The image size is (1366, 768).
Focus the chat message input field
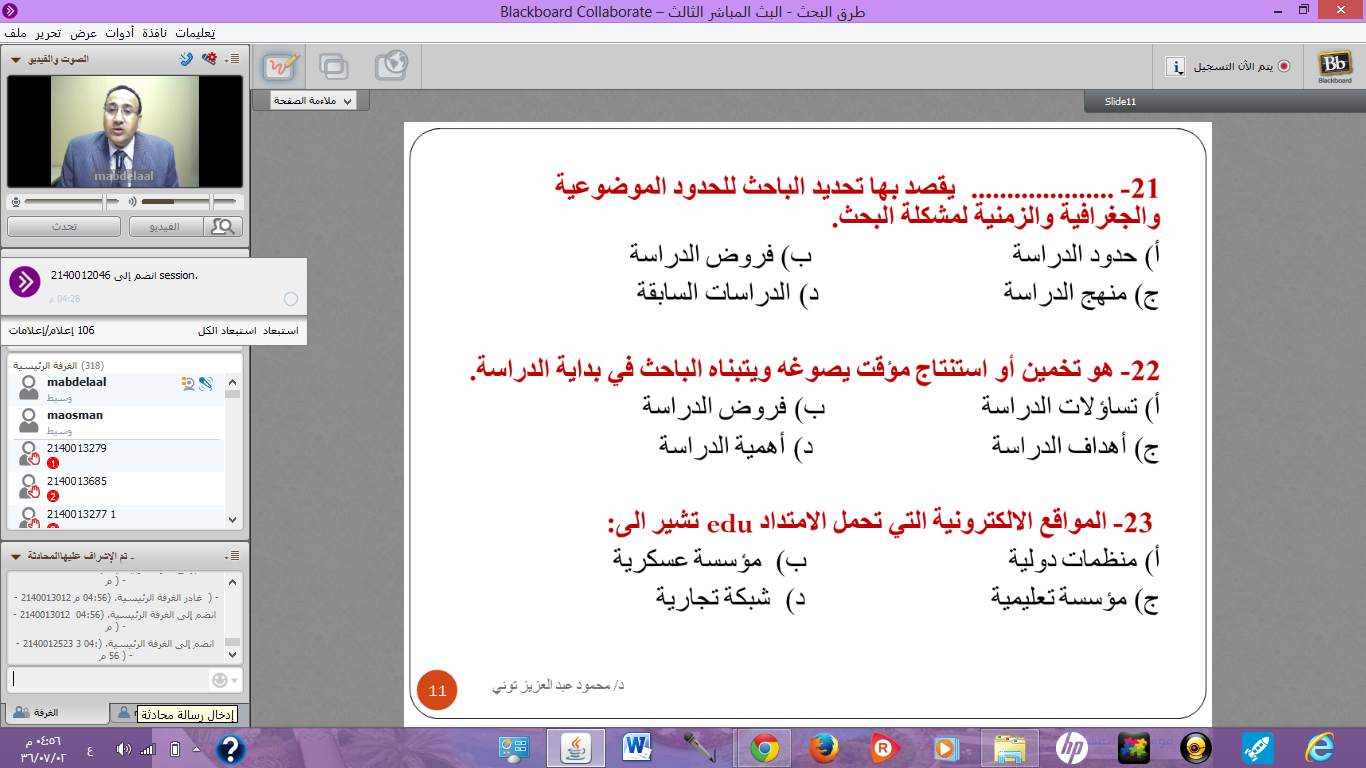pos(106,680)
